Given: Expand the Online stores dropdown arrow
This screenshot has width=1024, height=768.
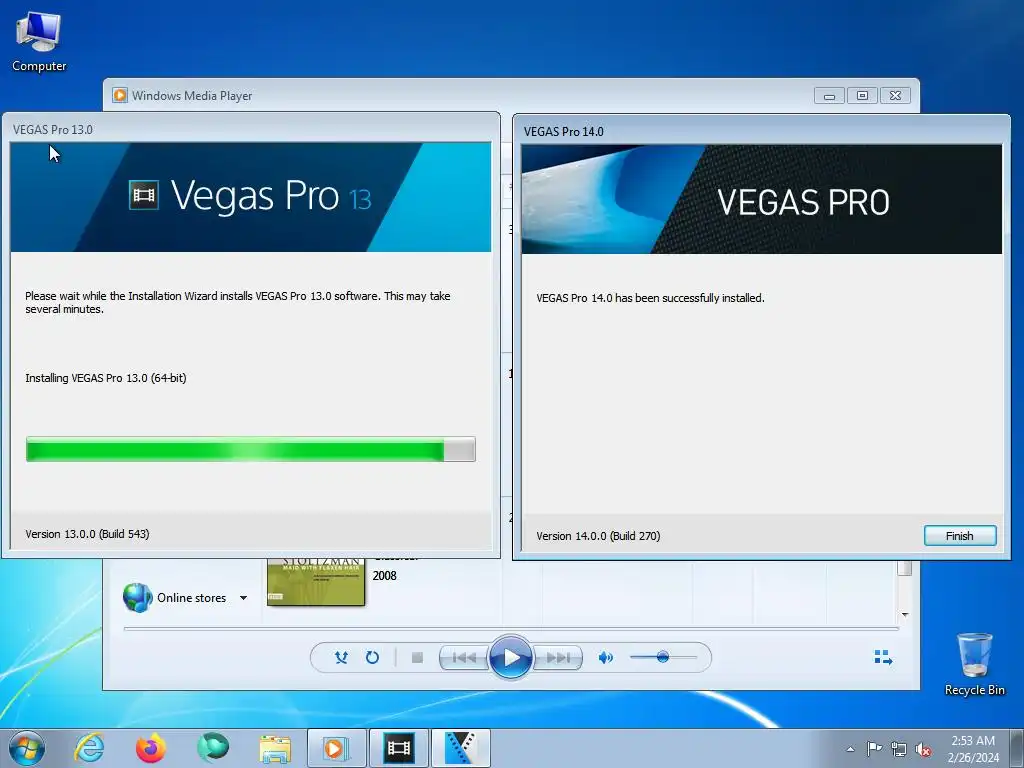Looking at the screenshot, I should (244, 598).
